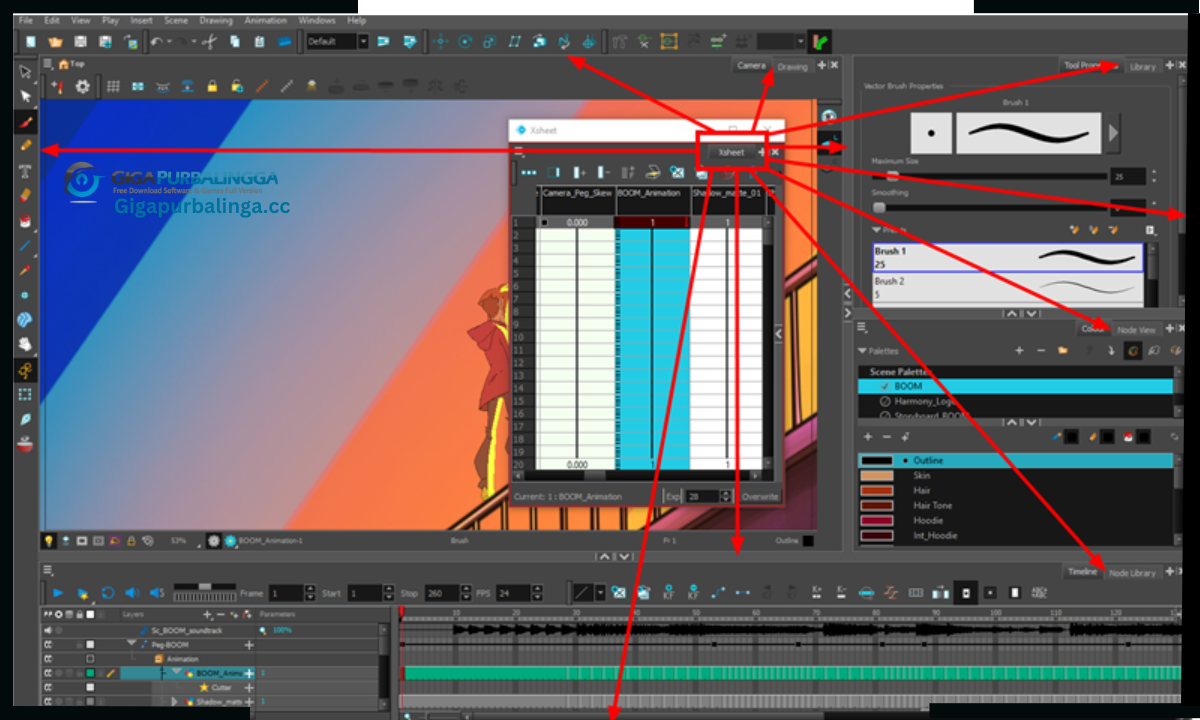Click the Loop playback icon
The width and height of the screenshot is (1200, 720).
point(108,593)
